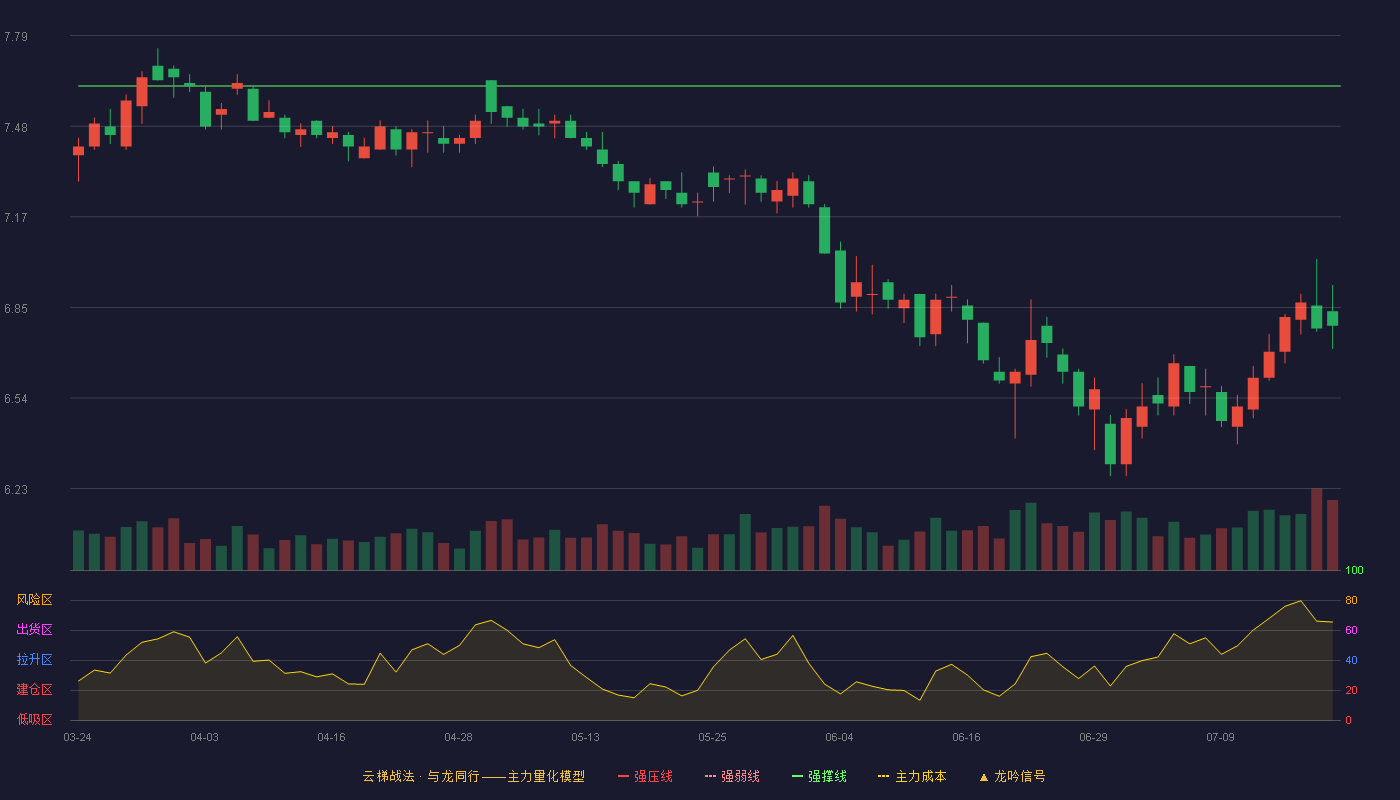
Task: Toggle the 主力成本 legend entry
Action: click(x=912, y=776)
